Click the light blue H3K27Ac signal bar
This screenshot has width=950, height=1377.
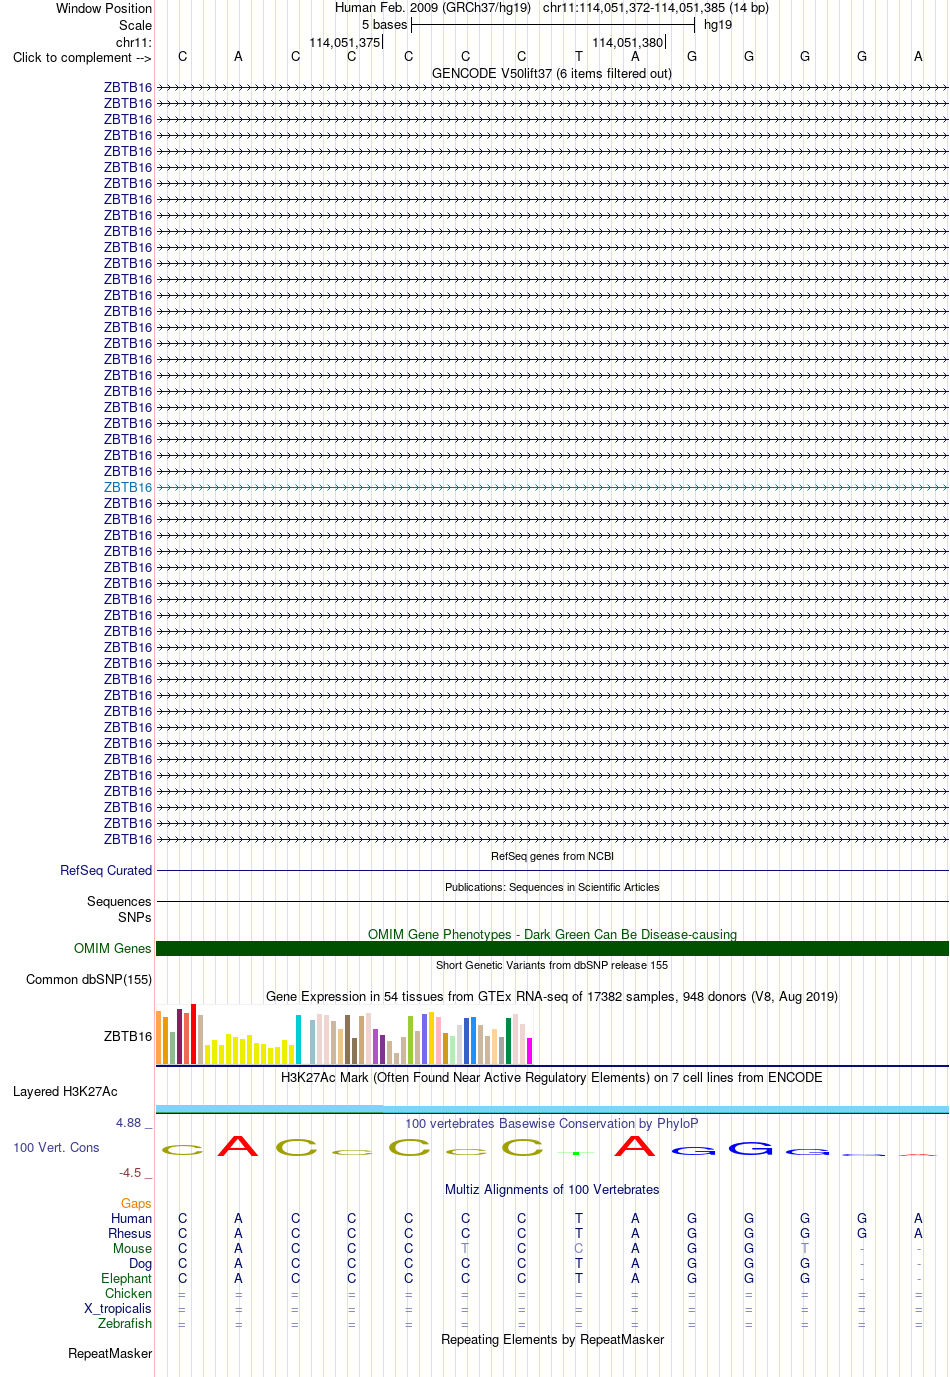(552, 1109)
